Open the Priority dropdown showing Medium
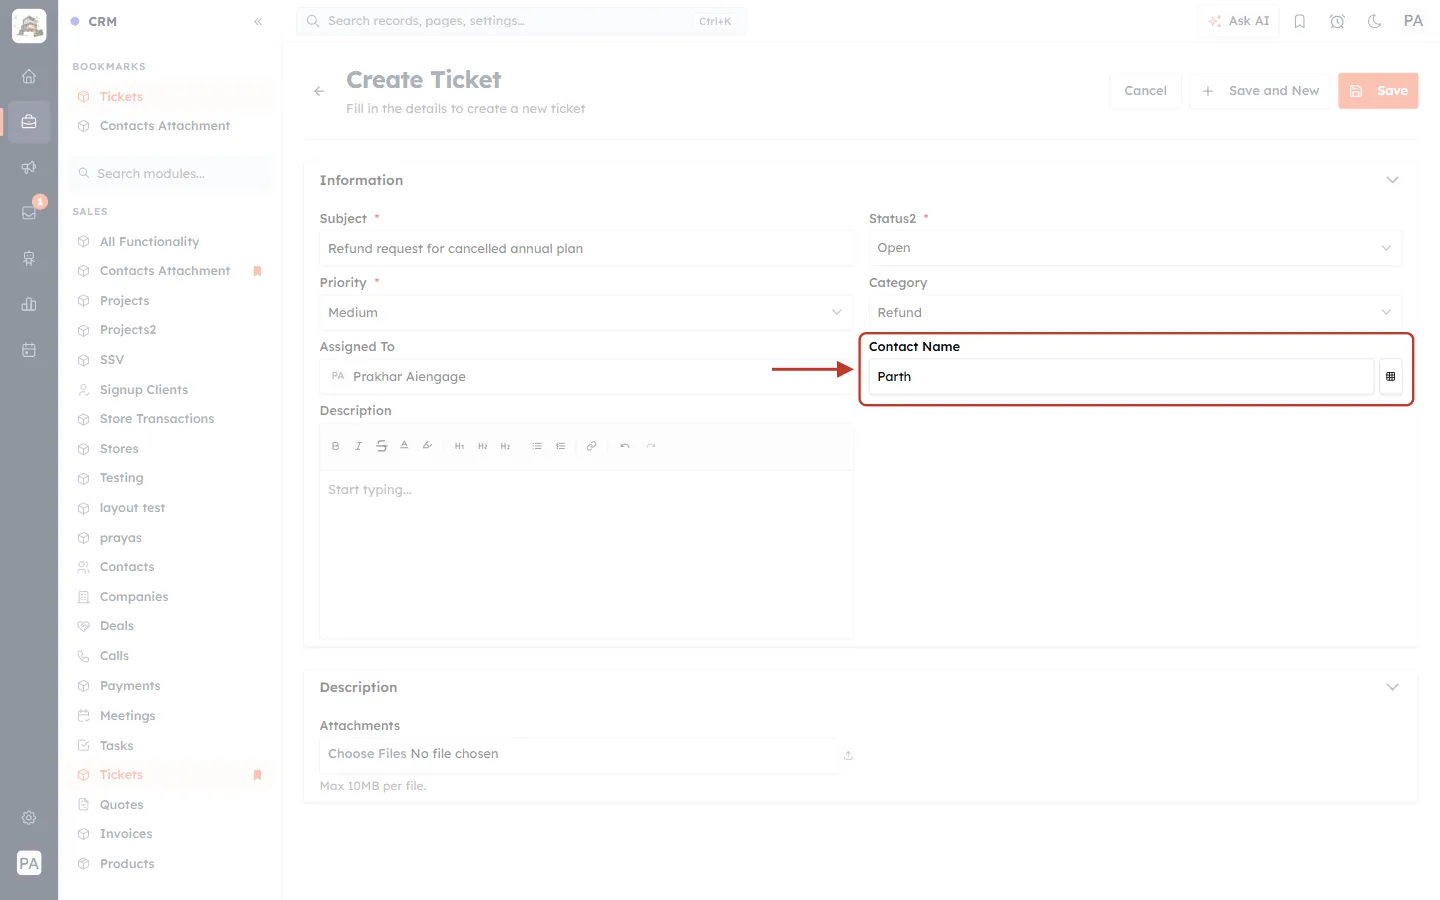Screen dimensions: 1440x900 tap(586, 313)
